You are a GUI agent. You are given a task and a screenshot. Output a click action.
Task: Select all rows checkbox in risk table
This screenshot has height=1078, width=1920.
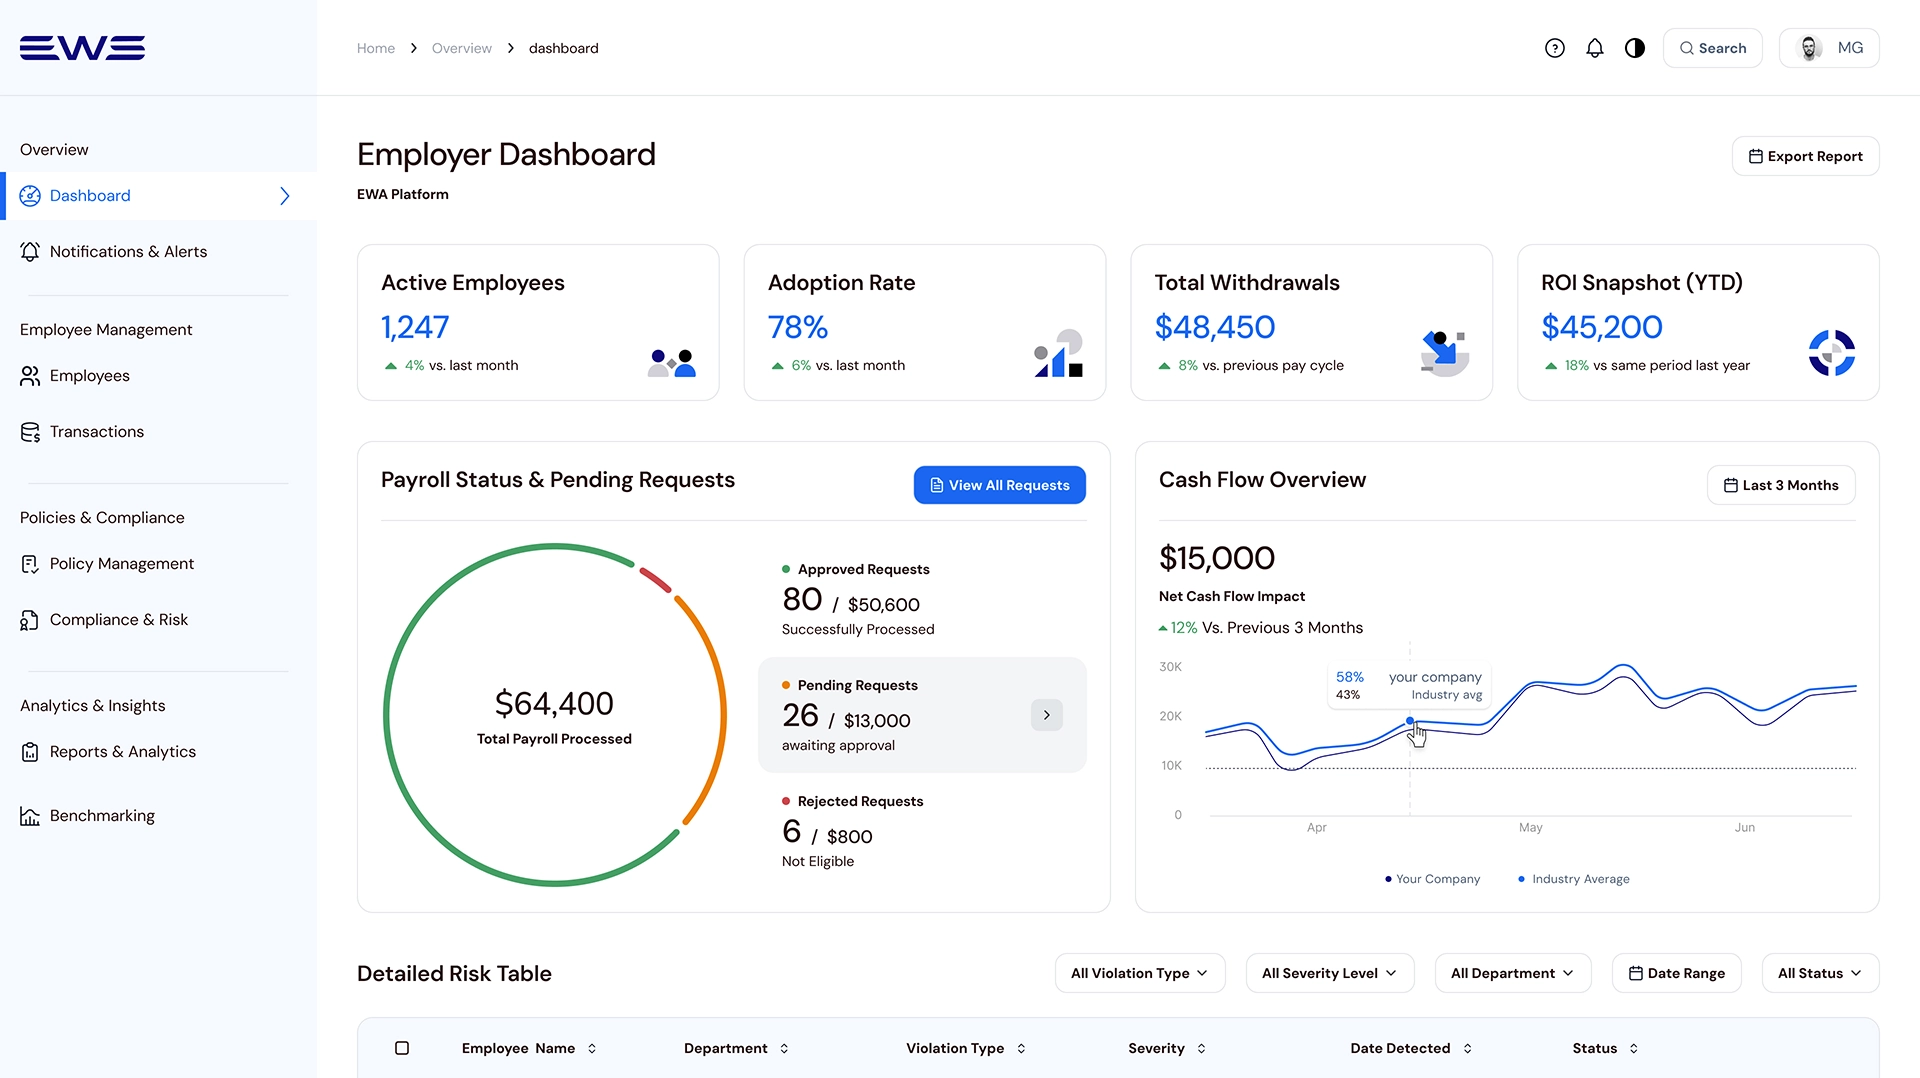402,1048
